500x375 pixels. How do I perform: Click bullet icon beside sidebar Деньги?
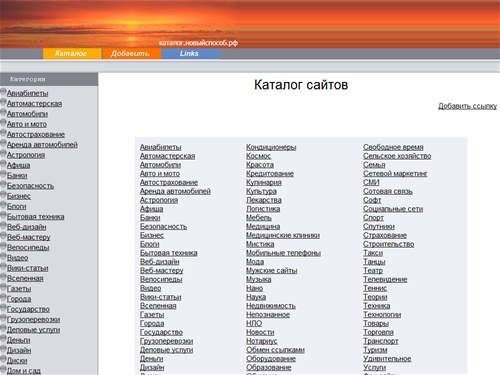tap(3, 339)
